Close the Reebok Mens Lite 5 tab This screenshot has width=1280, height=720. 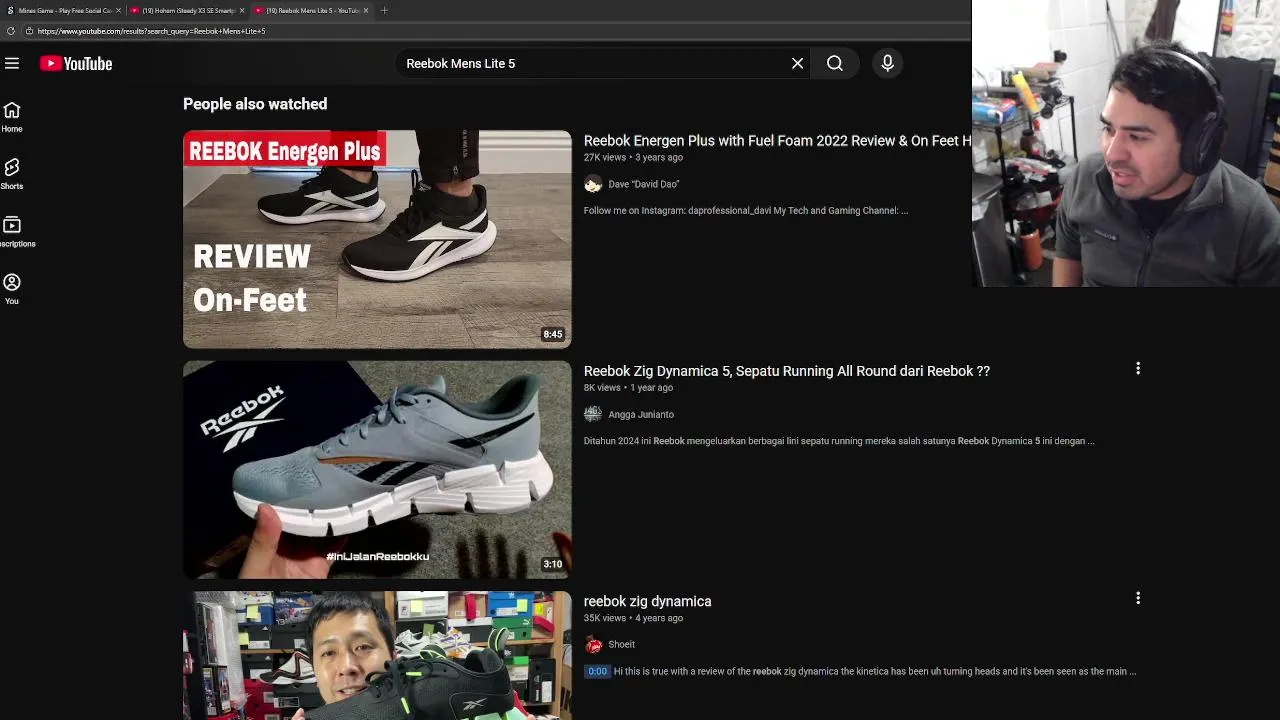pos(366,10)
